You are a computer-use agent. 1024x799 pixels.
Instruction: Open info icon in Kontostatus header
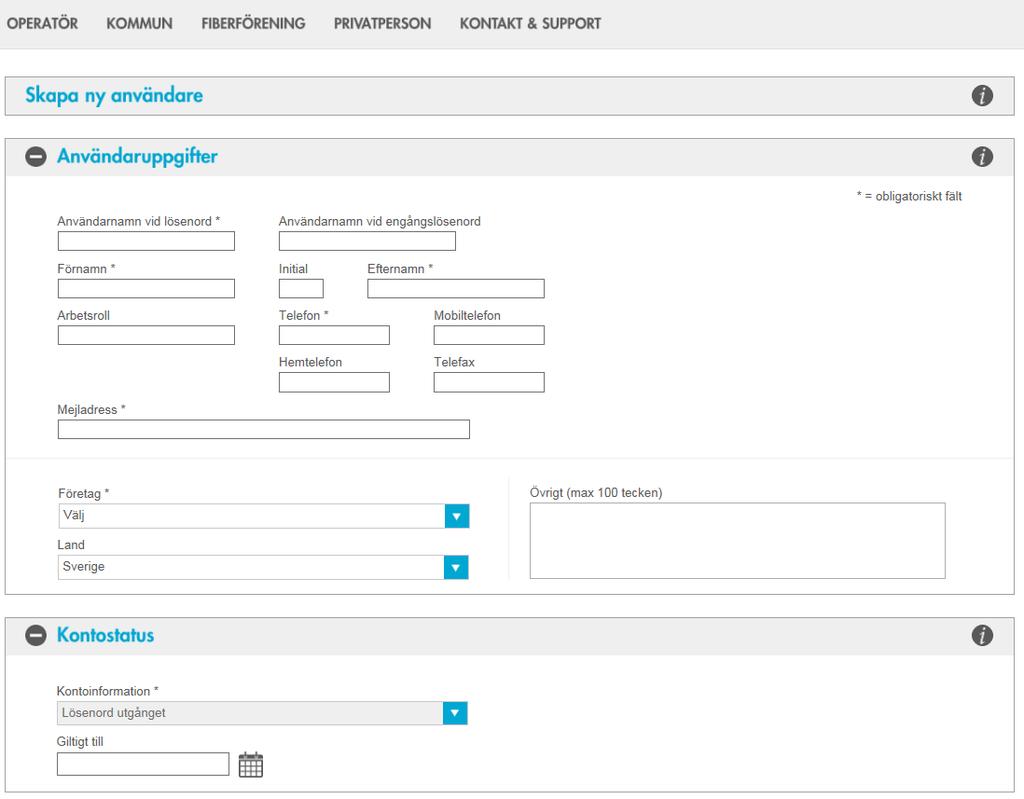pos(982,635)
